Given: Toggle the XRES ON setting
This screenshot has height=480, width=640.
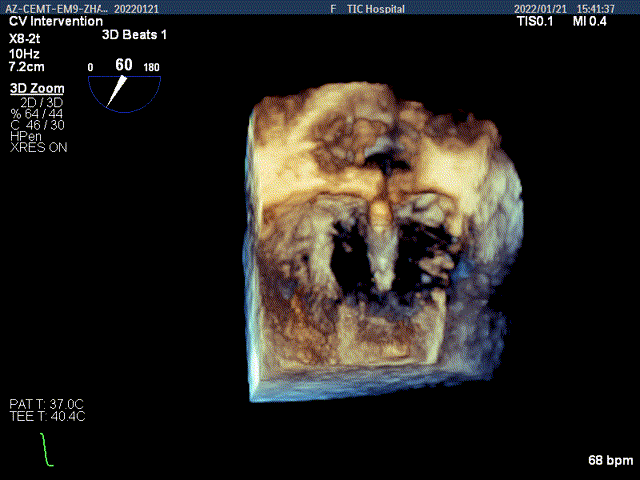Looking at the screenshot, I should [x=39, y=148].
